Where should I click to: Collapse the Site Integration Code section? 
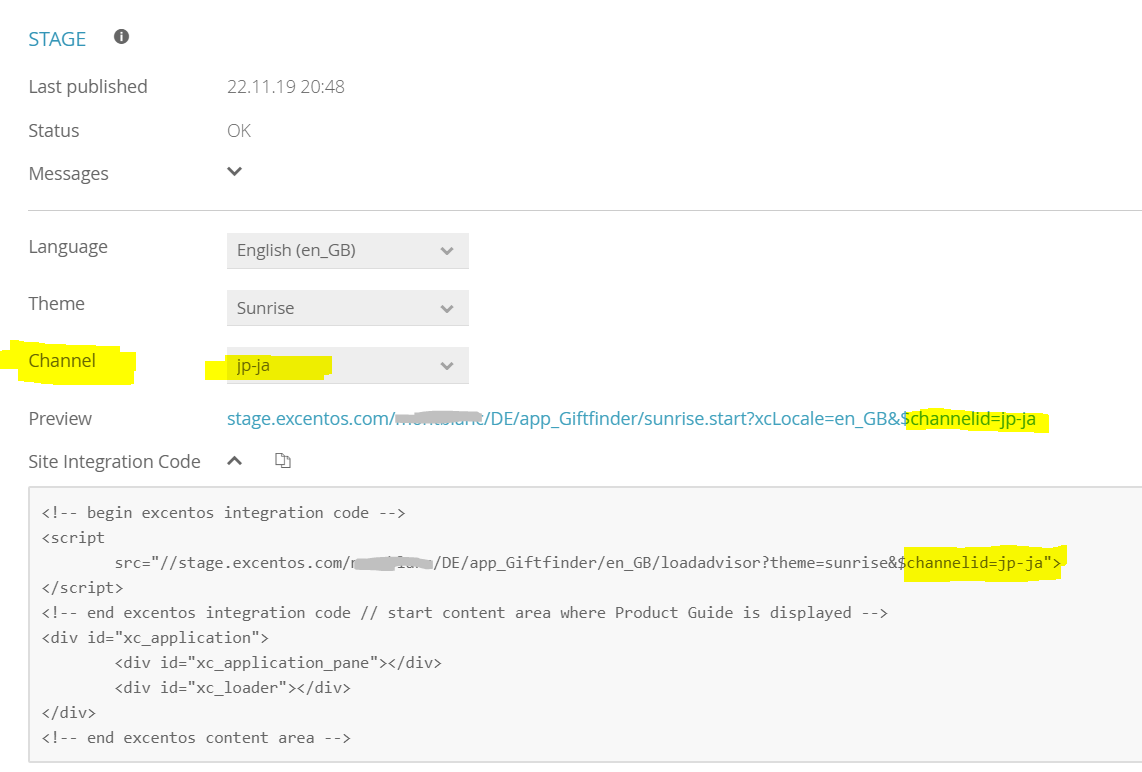tap(235, 460)
